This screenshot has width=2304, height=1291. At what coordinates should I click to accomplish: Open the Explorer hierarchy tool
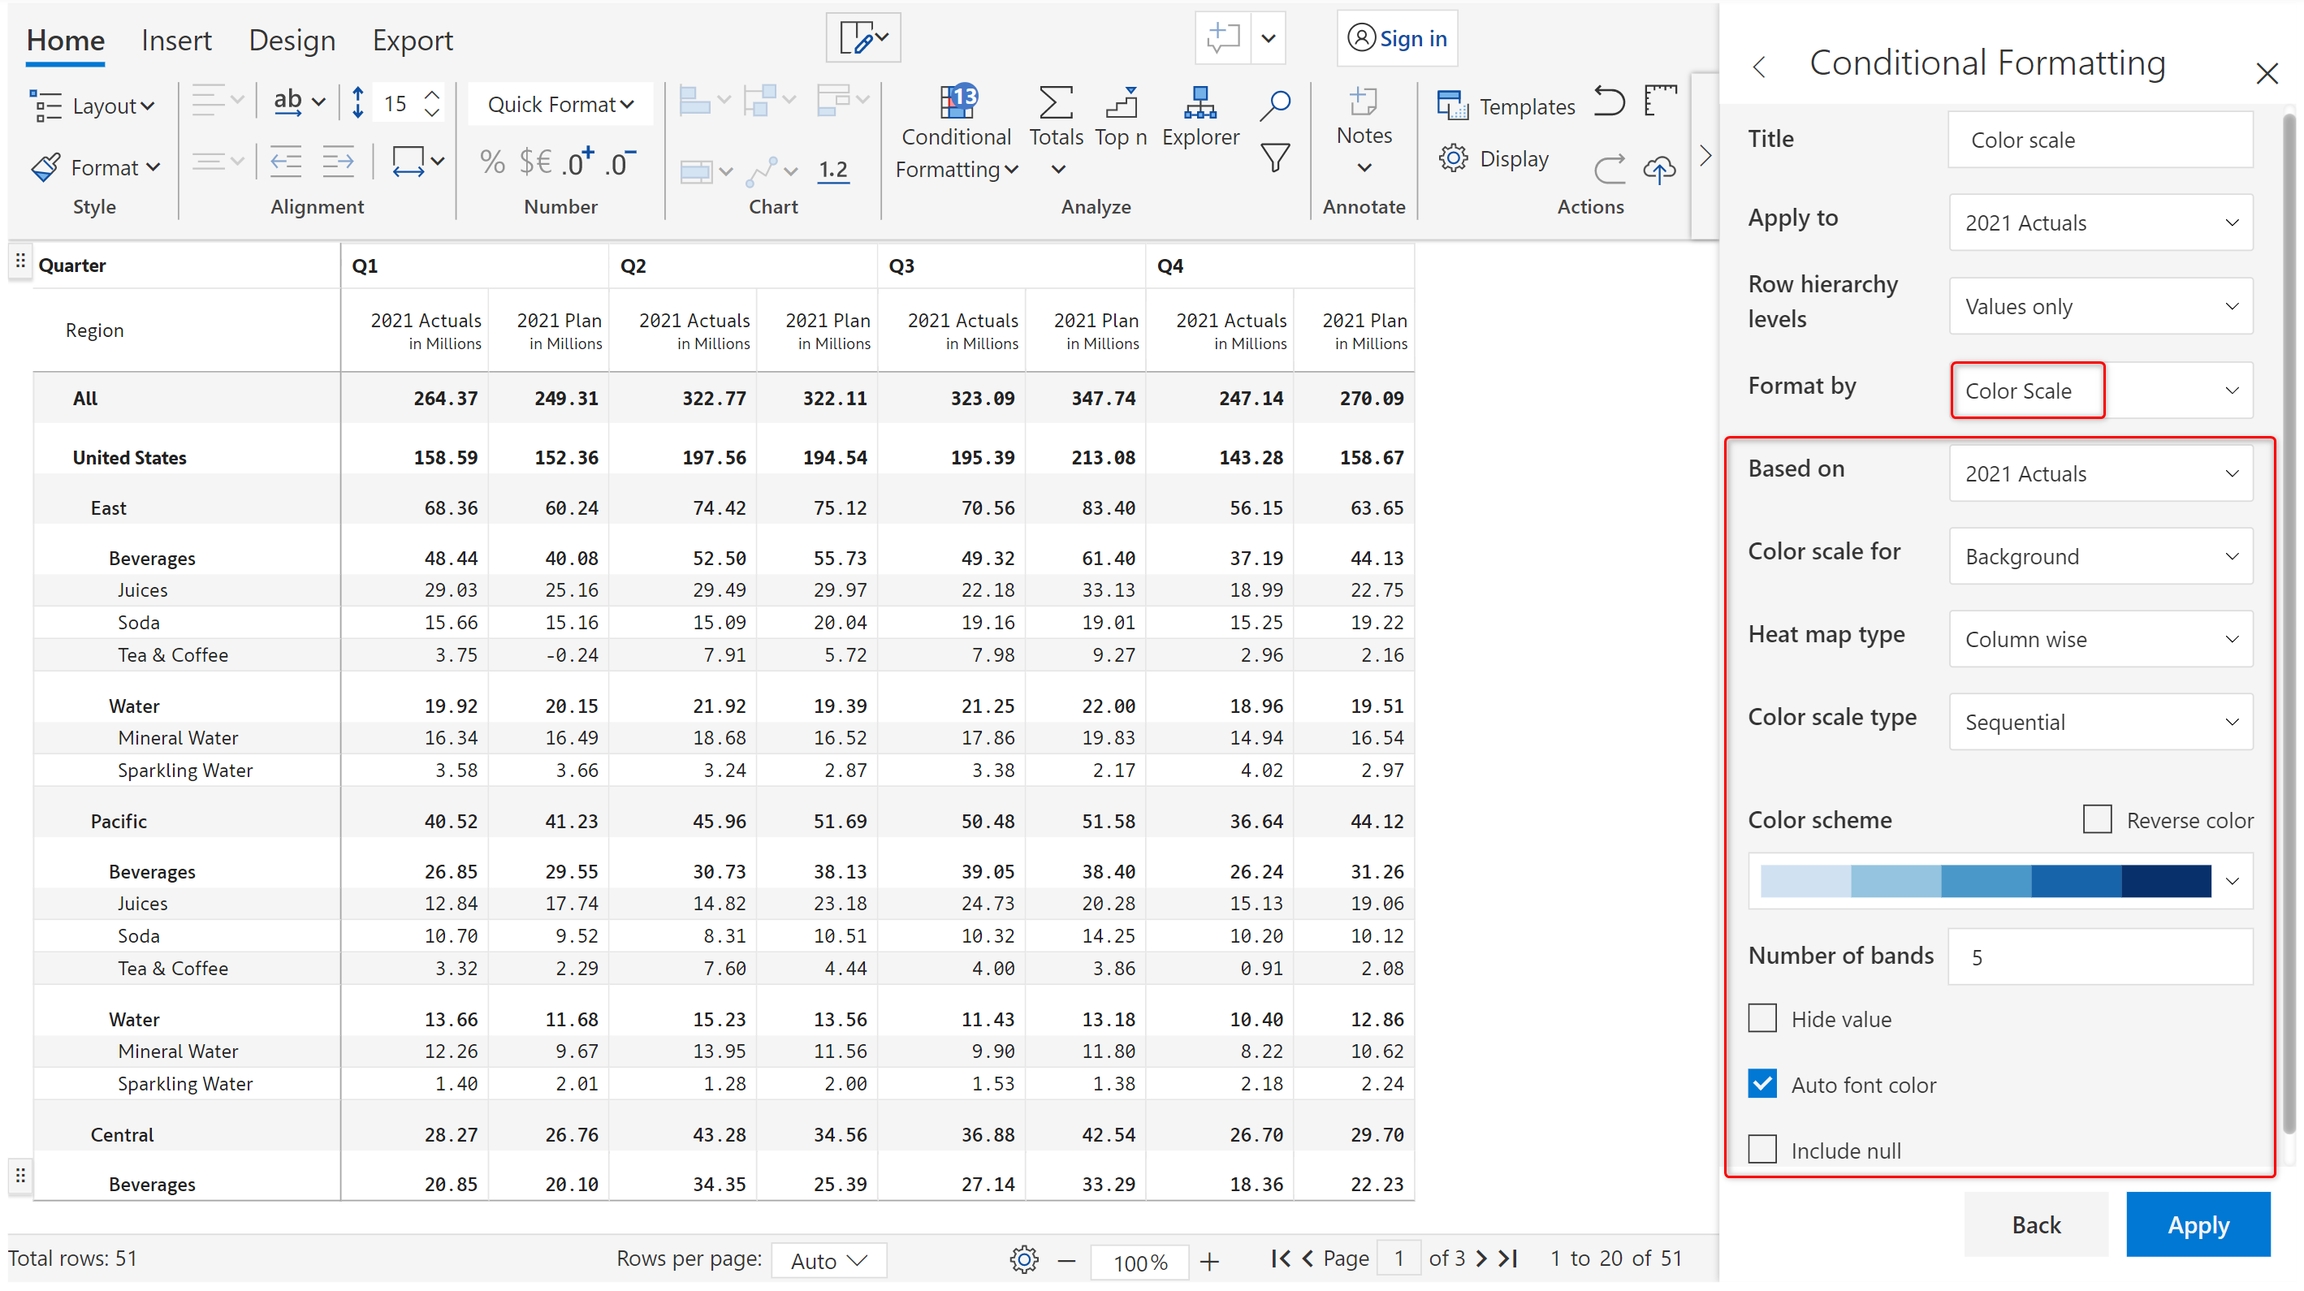[x=1200, y=104]
